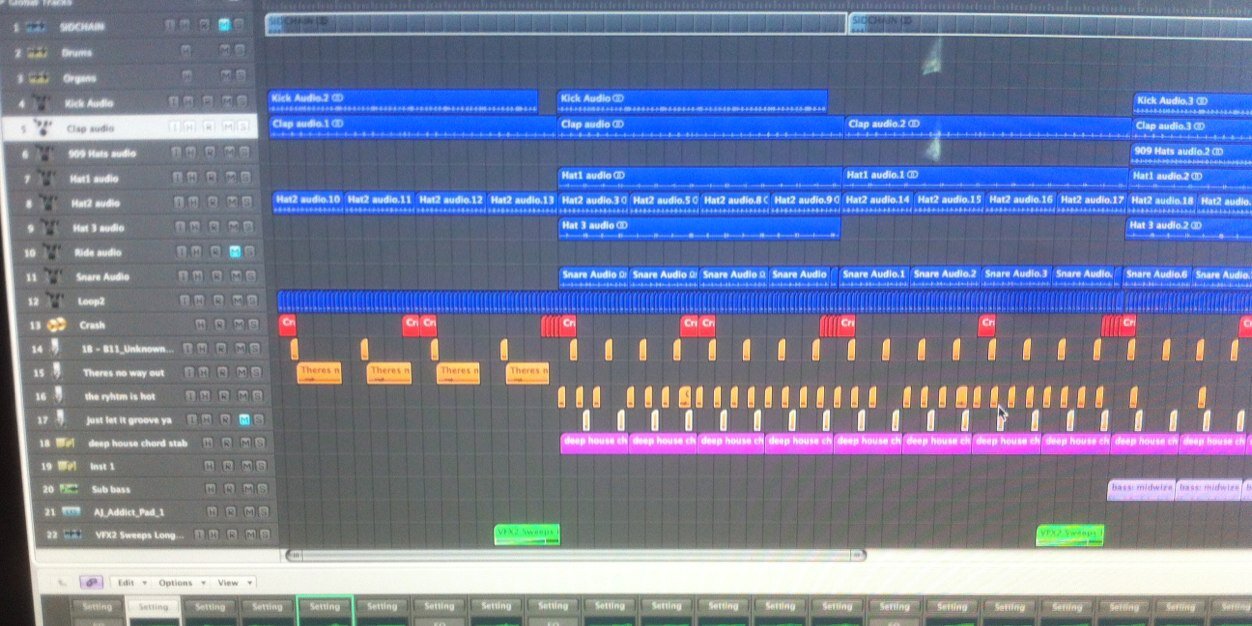
Task: Click the Hat1 audio track icon
Action: point(48,178)
